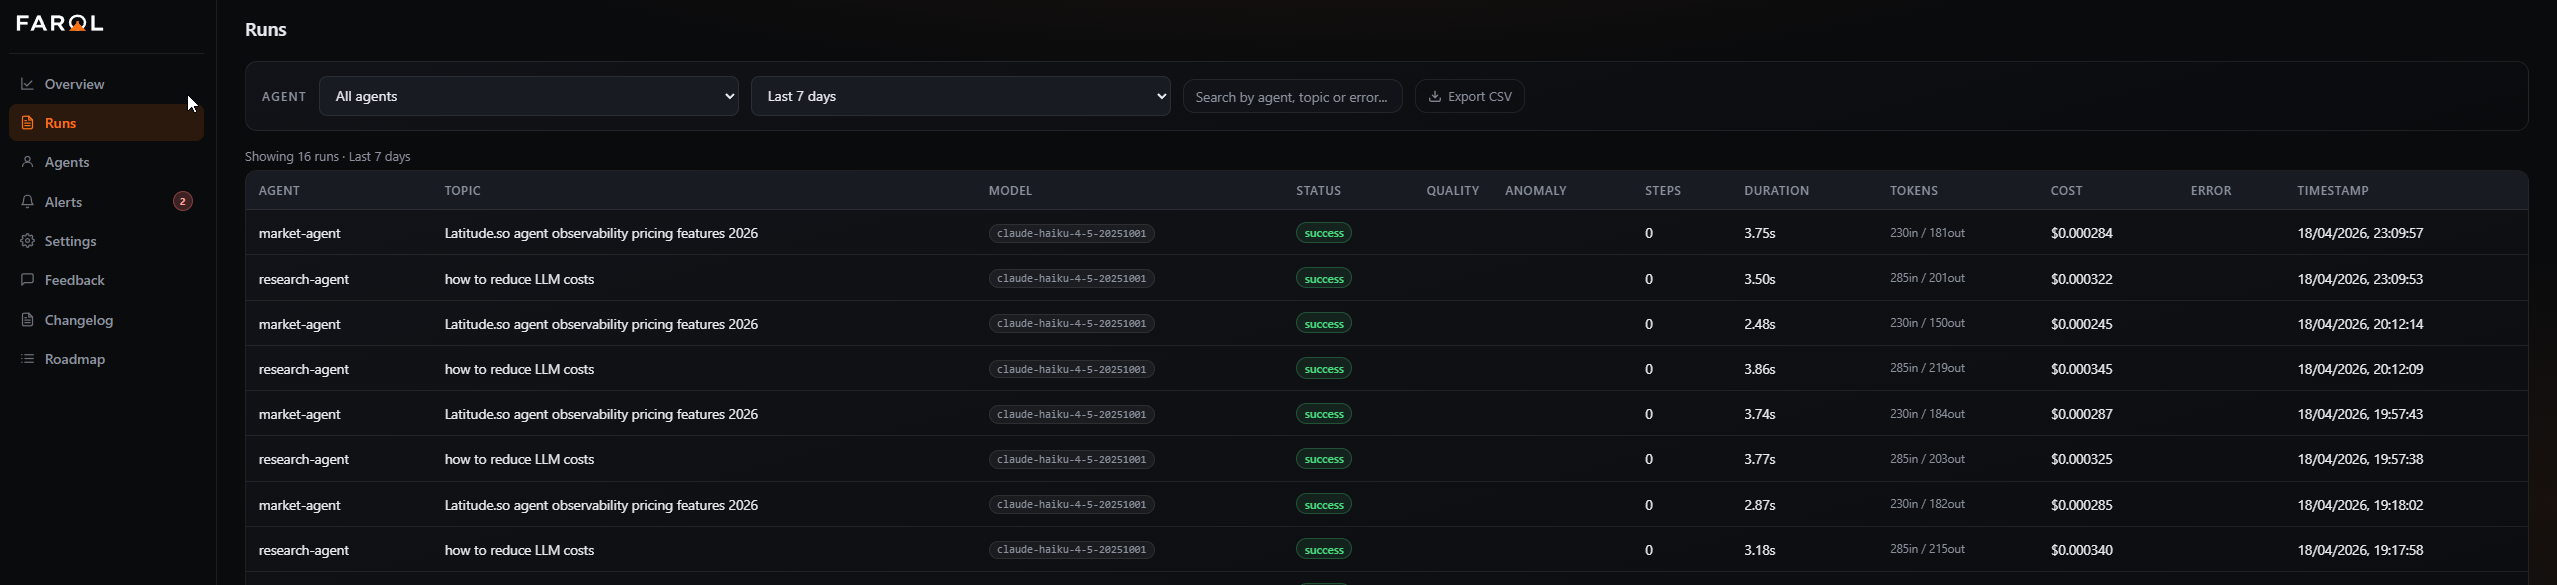
Task: Select run with timestamp 18/04/2026, 19:57:43
Action: (1387, 414)
